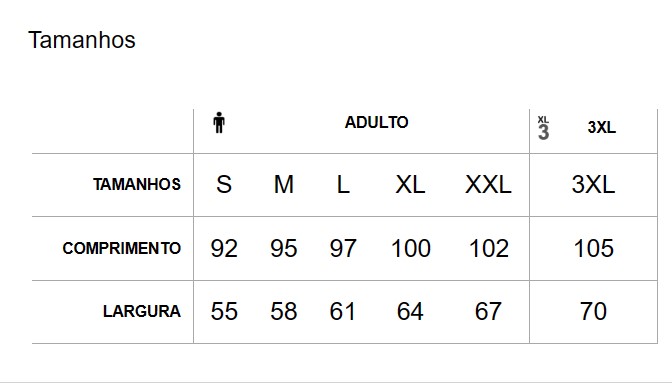Click the length value 92
Image resolution: width=672 pixels, height=385 pixels.
click(224, 248)
